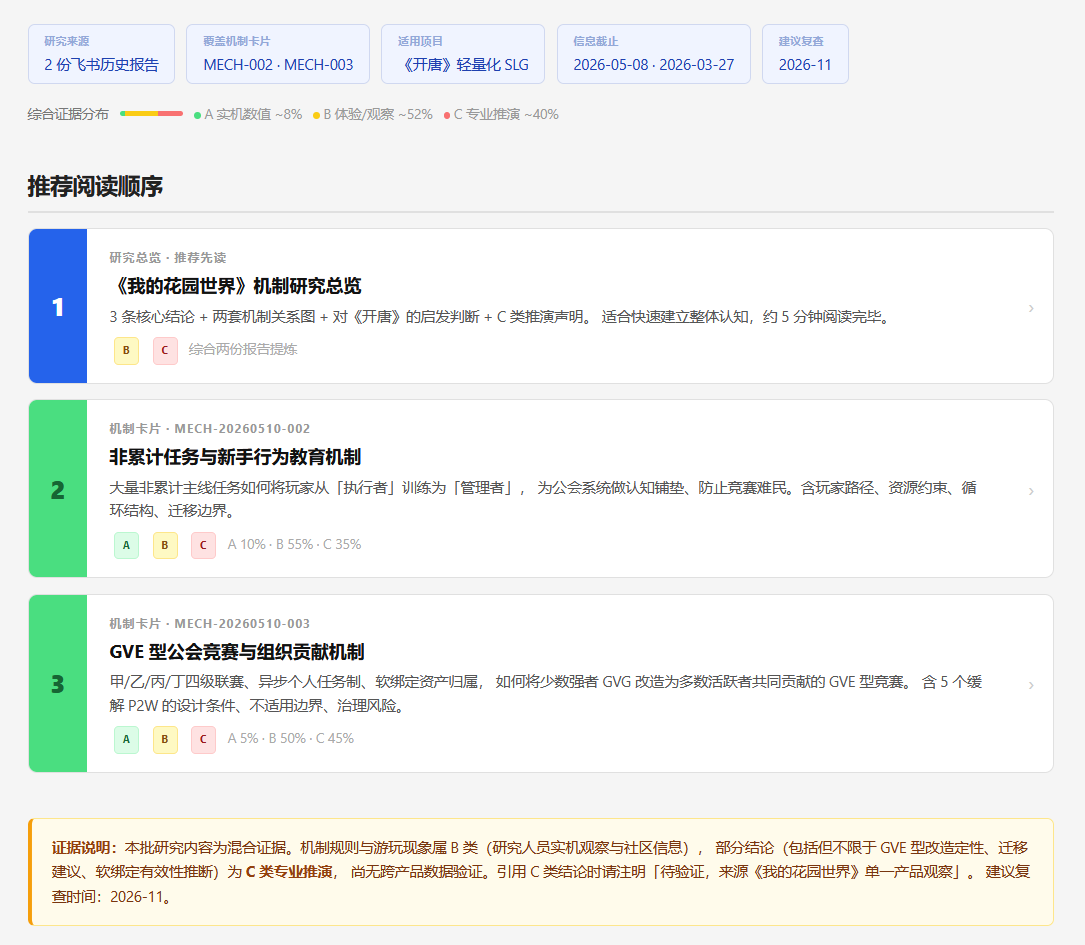Click A tag on MECH-20260510-002 card
The width and height of the screenshot is (1085, 945).
tap(127, 545)
